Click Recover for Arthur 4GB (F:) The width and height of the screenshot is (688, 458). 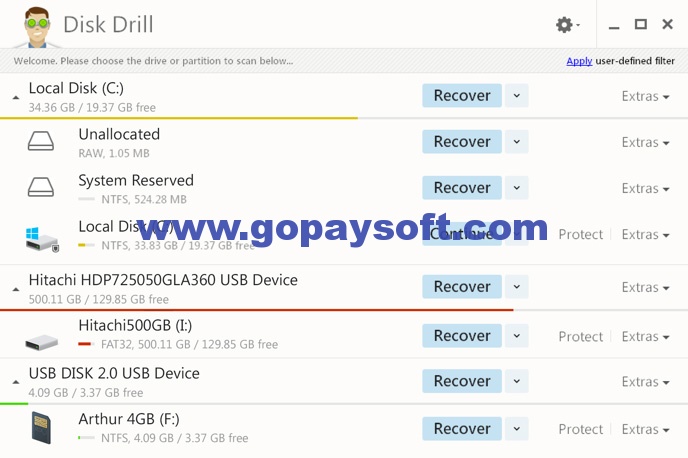click(x=462, y=429)
